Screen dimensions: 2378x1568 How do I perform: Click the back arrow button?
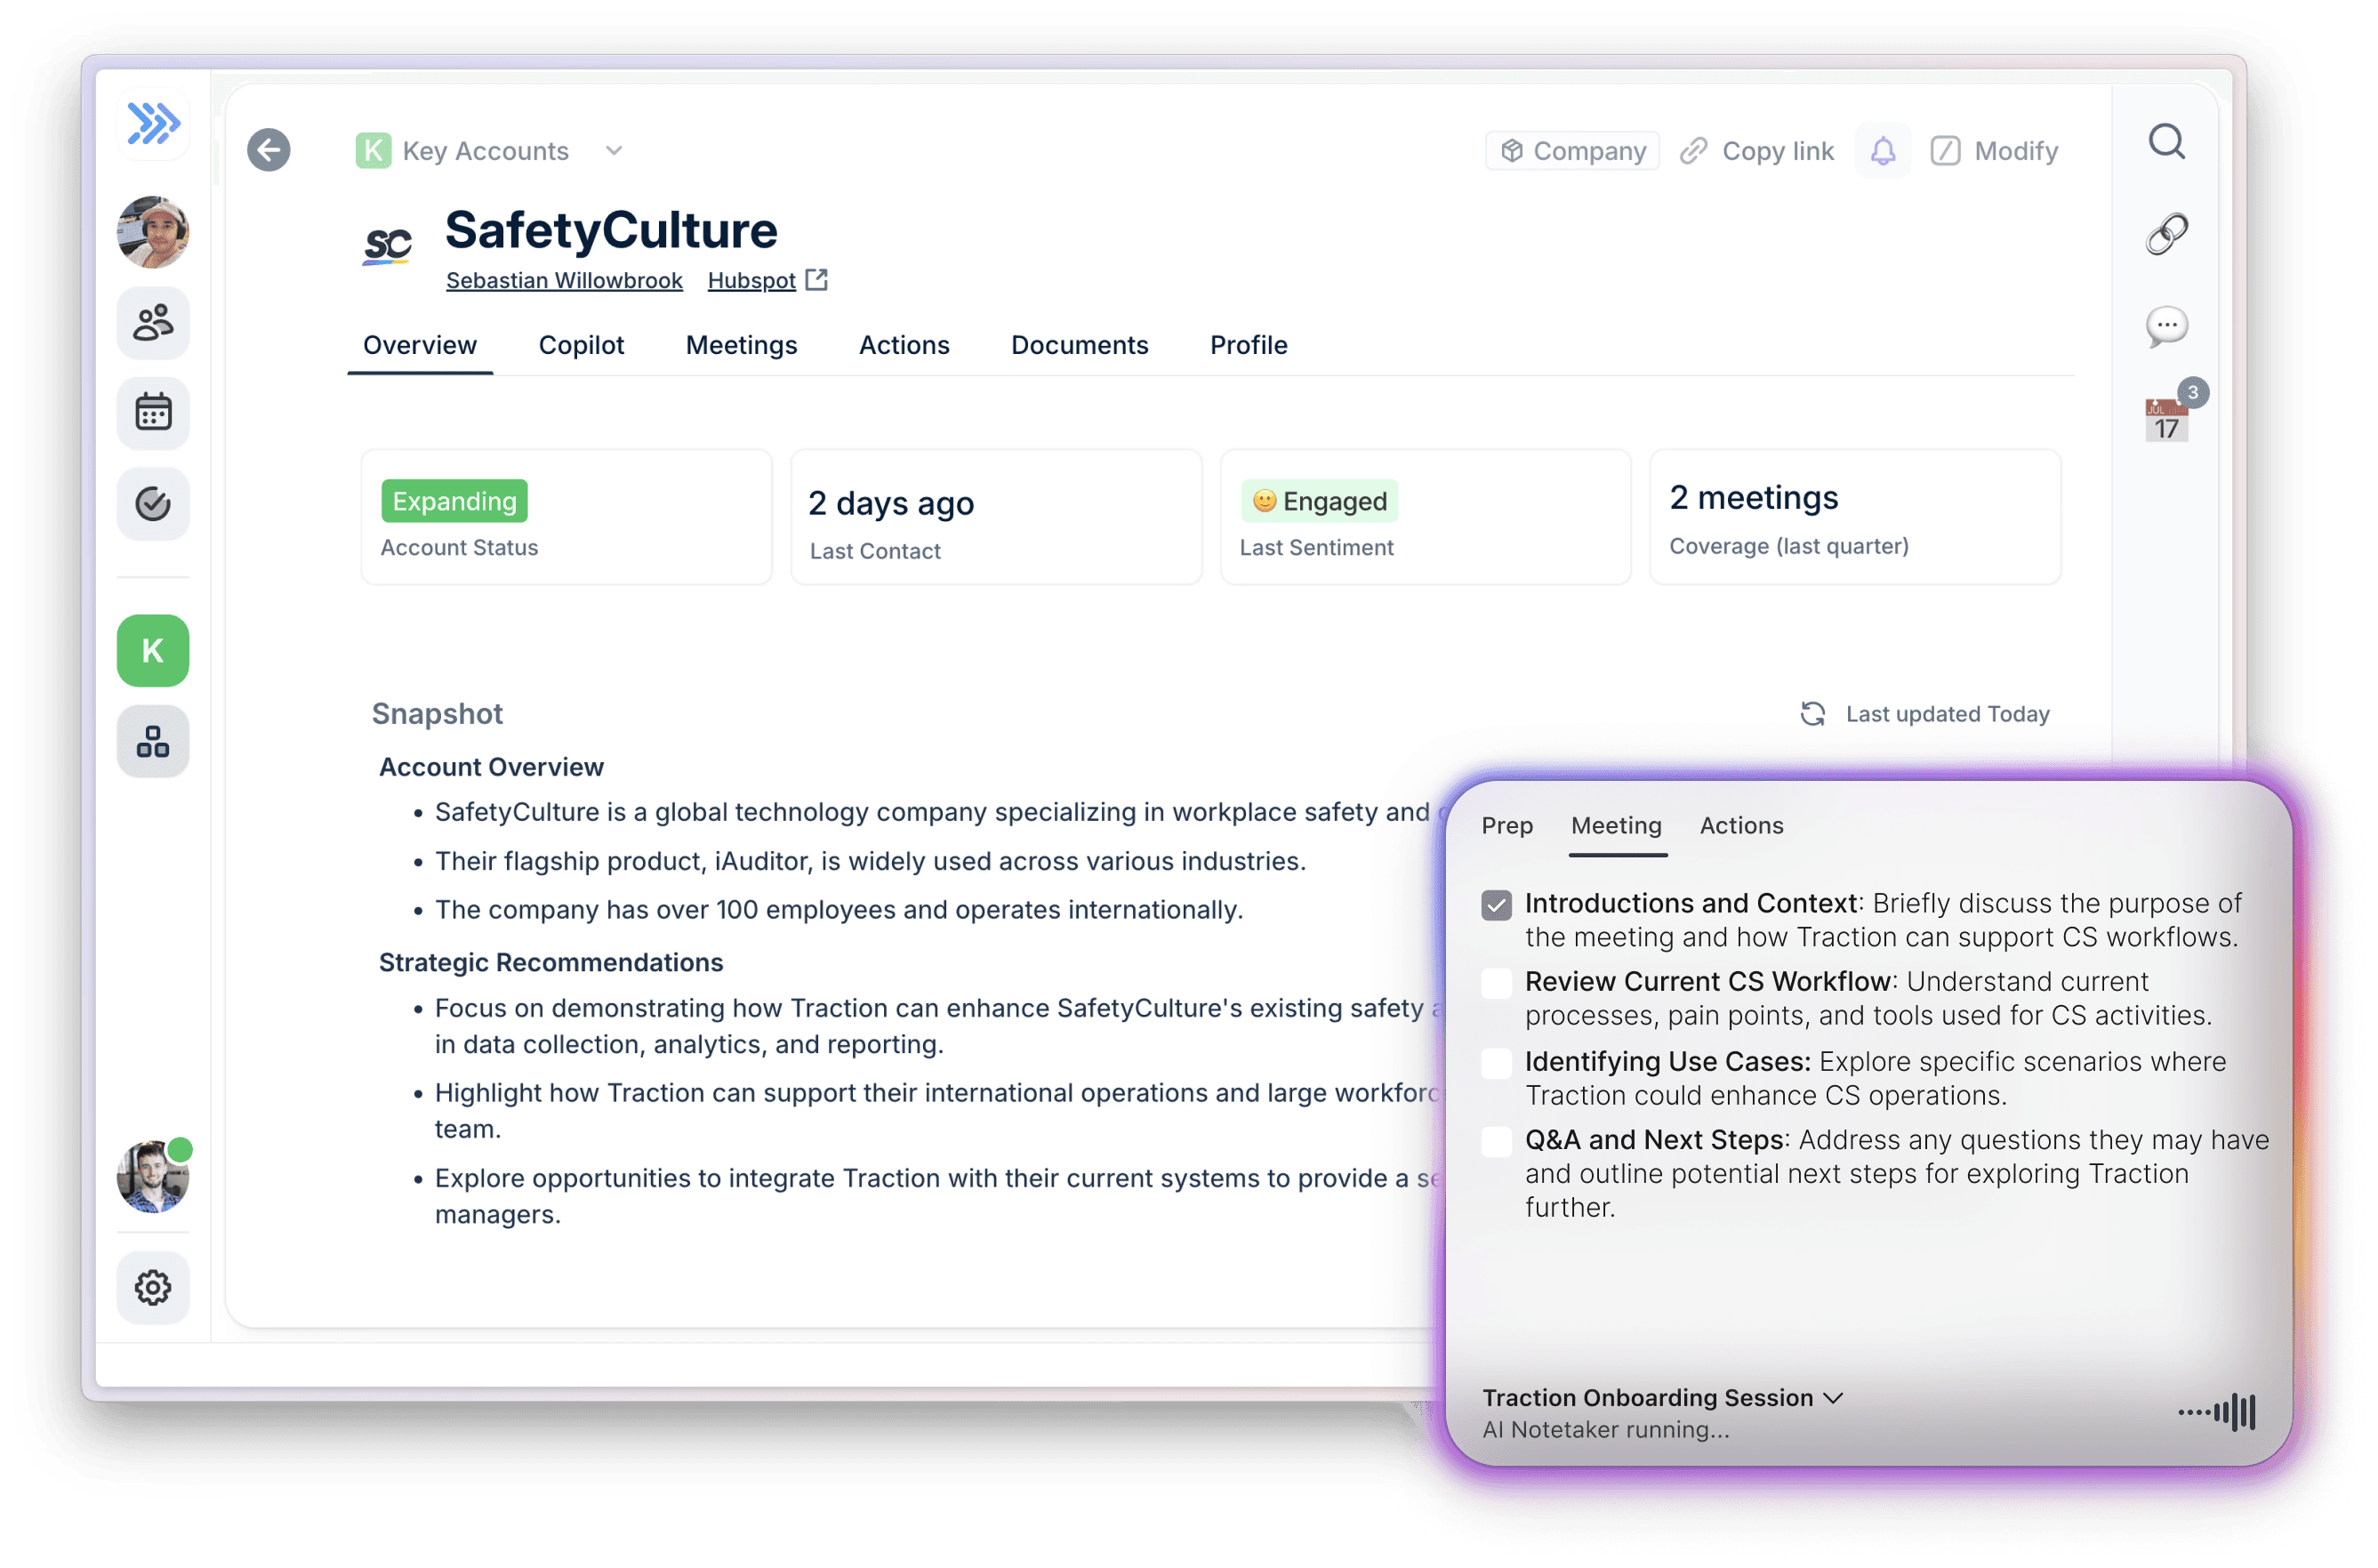pos(268,150)
